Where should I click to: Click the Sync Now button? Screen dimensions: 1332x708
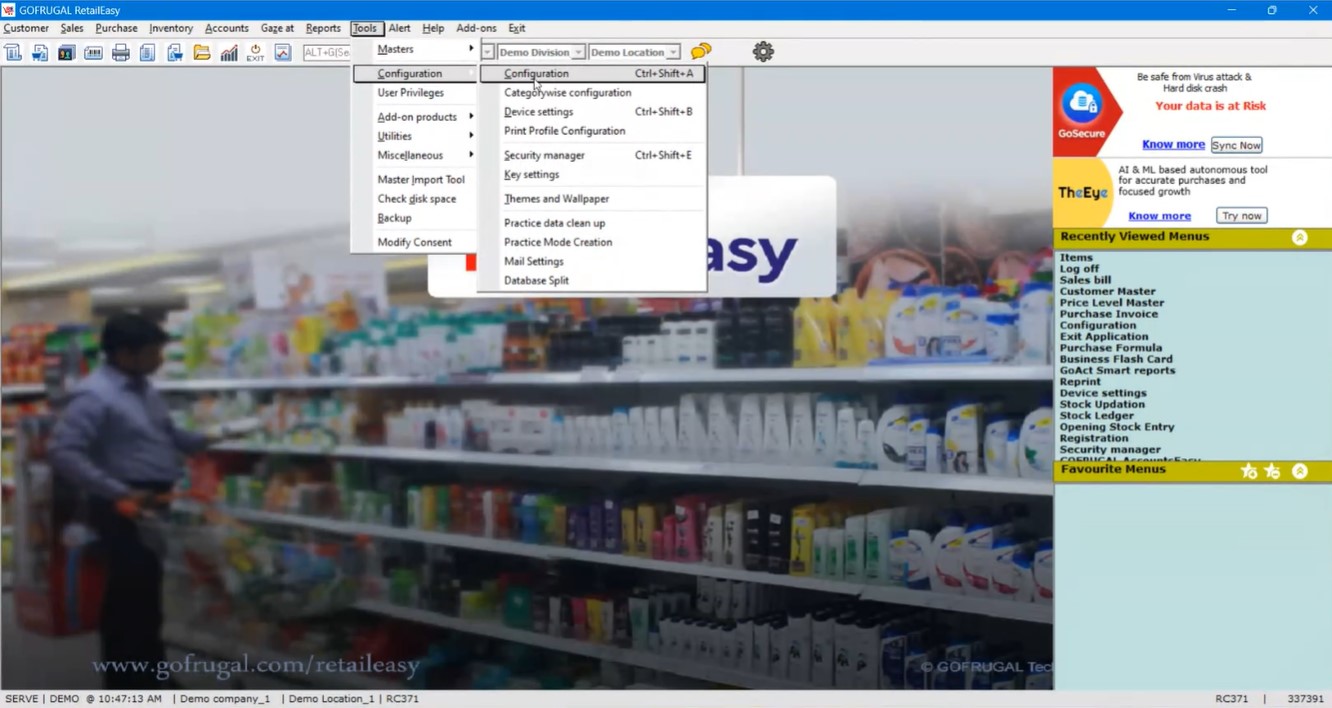(x=1236, y=145)
